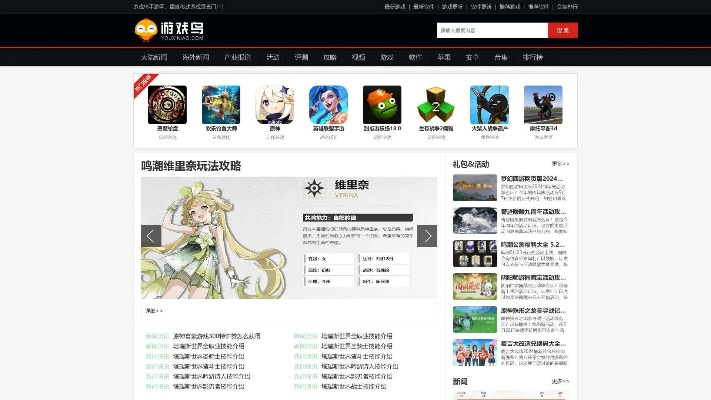Open the grass block number 2 game icon
The width and height of the screenshot is (711, 400).
(436, 105)
